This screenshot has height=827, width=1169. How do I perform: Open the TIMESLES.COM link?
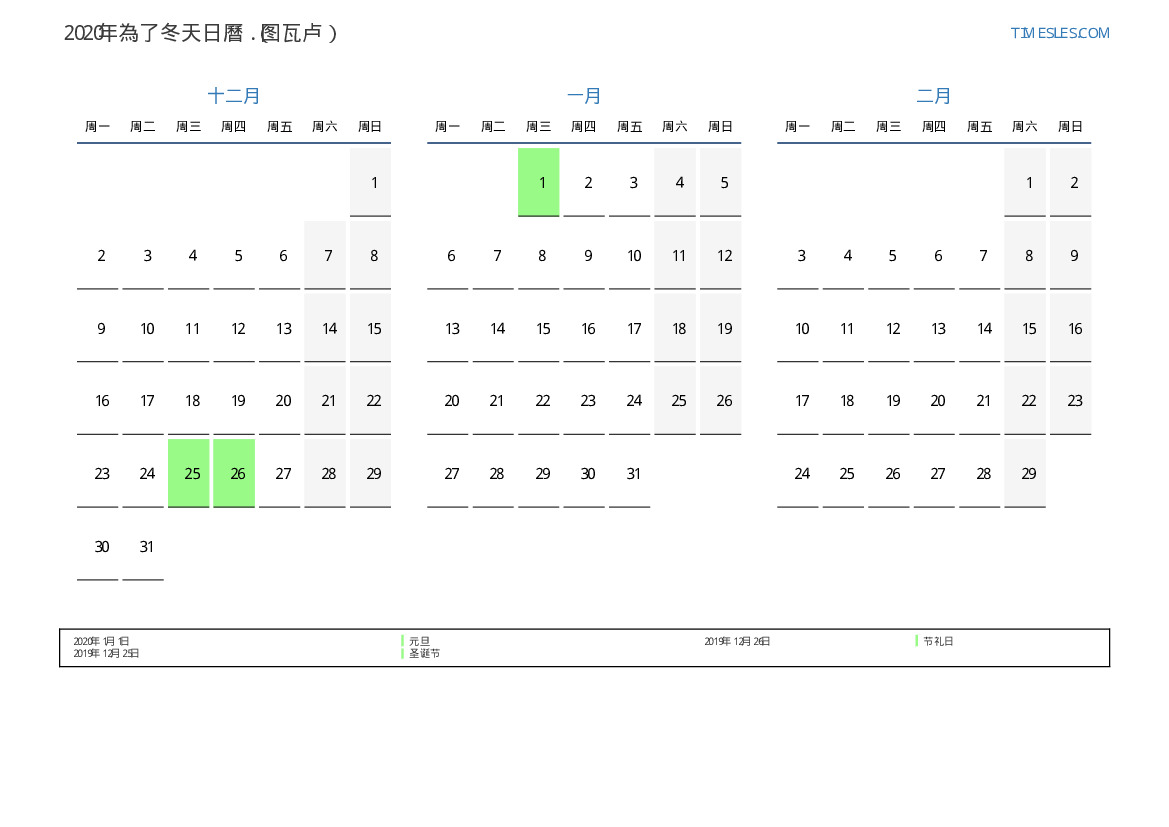click(x=1059, y=33)
